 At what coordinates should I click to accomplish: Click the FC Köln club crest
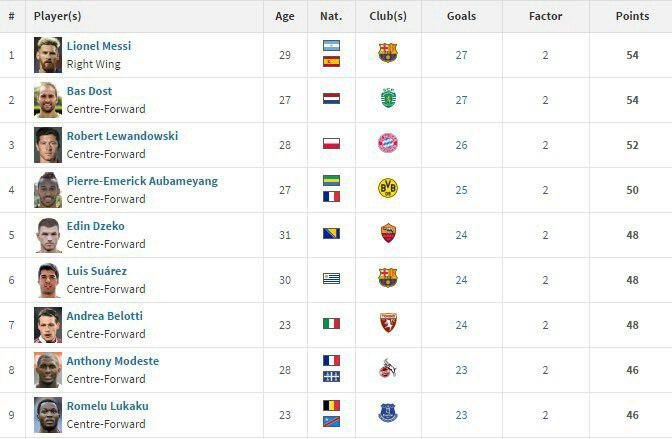click(x=388, y=368)
